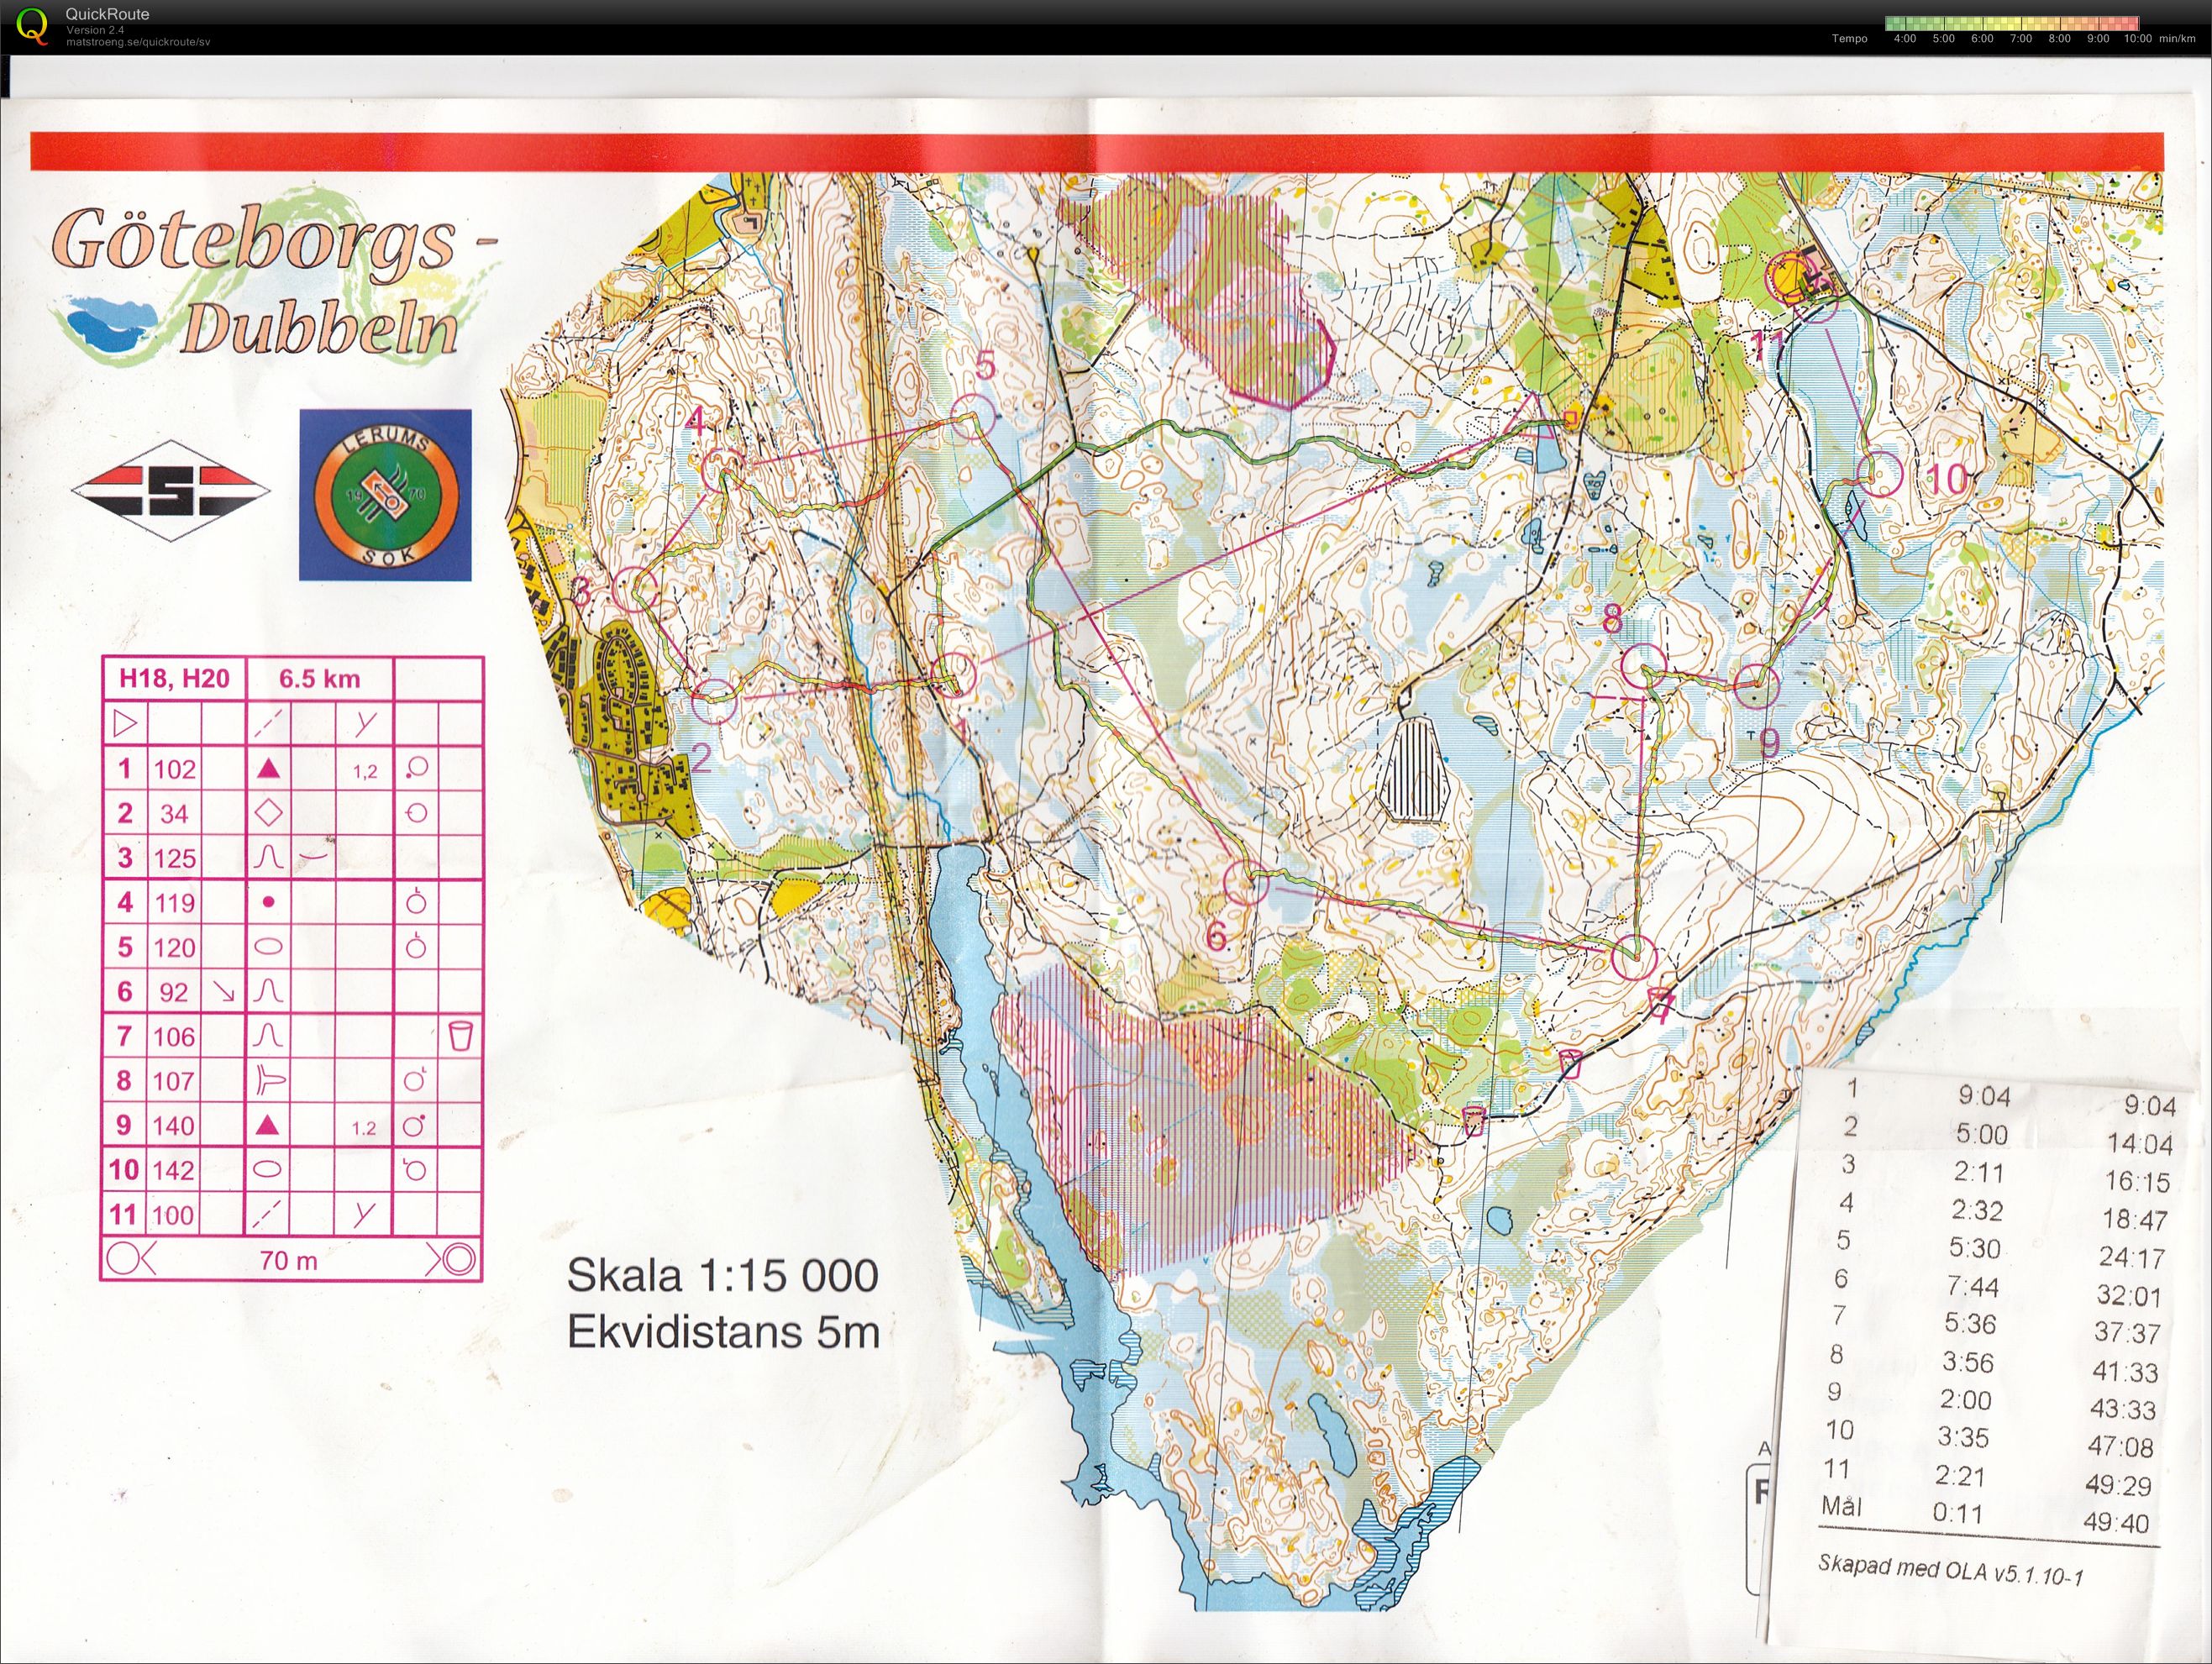
Task: Click the H18, H20 class header cell
Action: click(175, 679)
